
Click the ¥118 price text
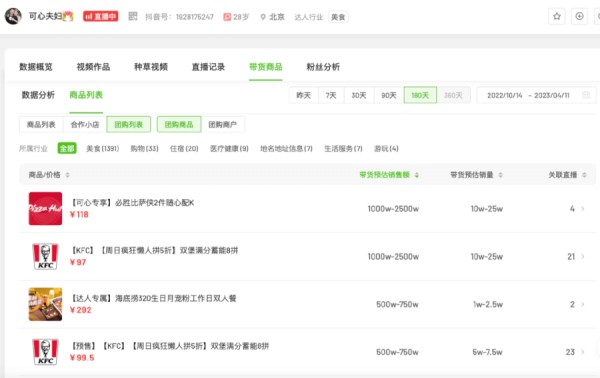(x=79, y=214)
